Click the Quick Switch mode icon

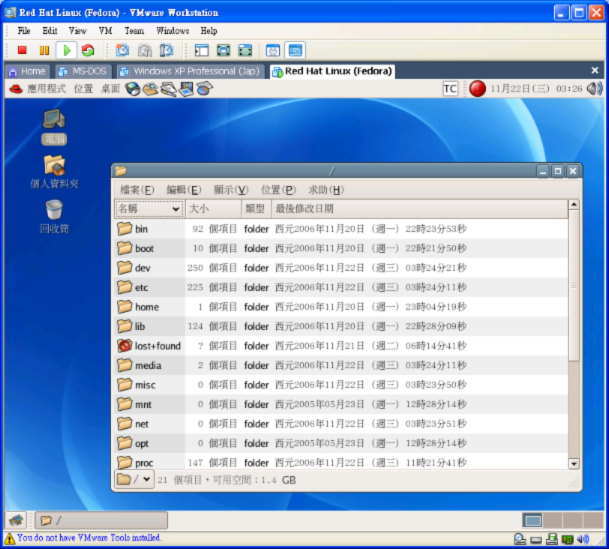click(245, 50)
